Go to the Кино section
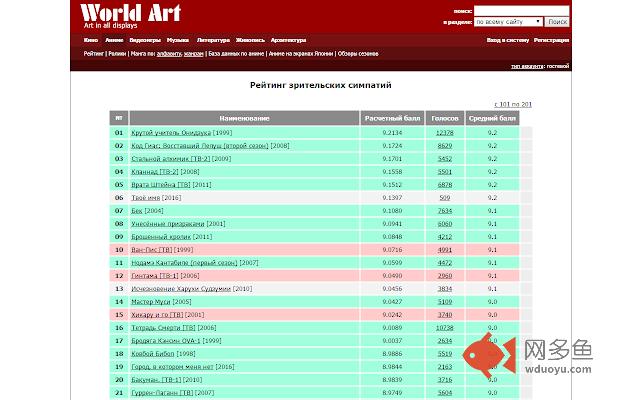Image resolution: width=640 pixels, height=400 pixels. click(91, 40)
